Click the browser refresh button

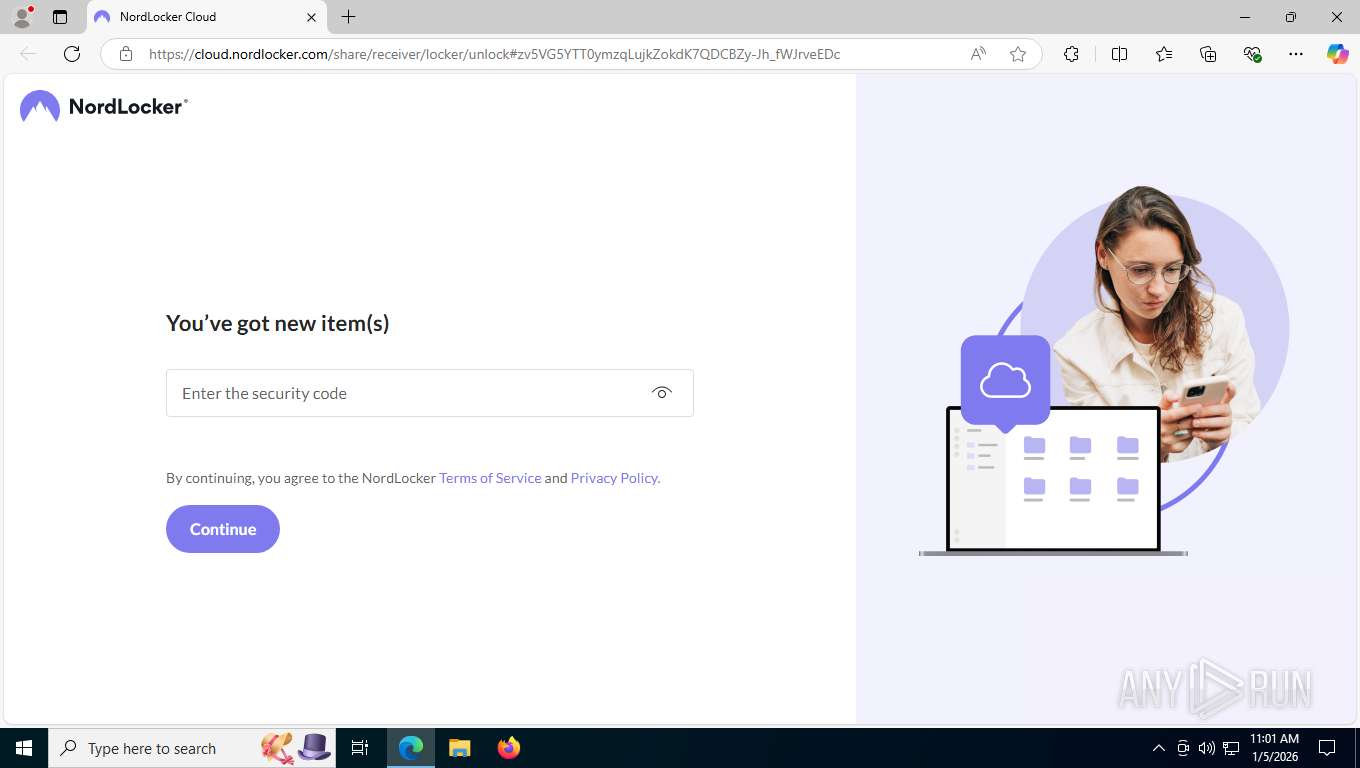coord(72,54)
